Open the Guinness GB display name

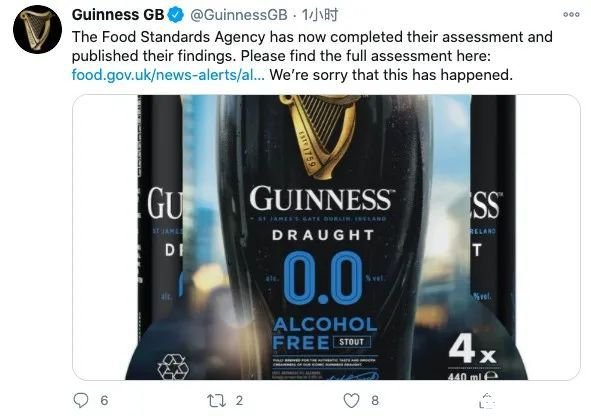tap(118, 15)
